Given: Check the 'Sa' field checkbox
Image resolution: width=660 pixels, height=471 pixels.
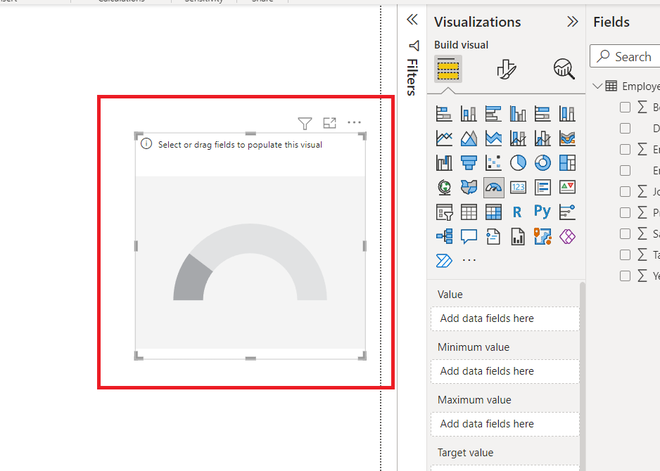Looking at the screenshot, I should coord(625,233).
